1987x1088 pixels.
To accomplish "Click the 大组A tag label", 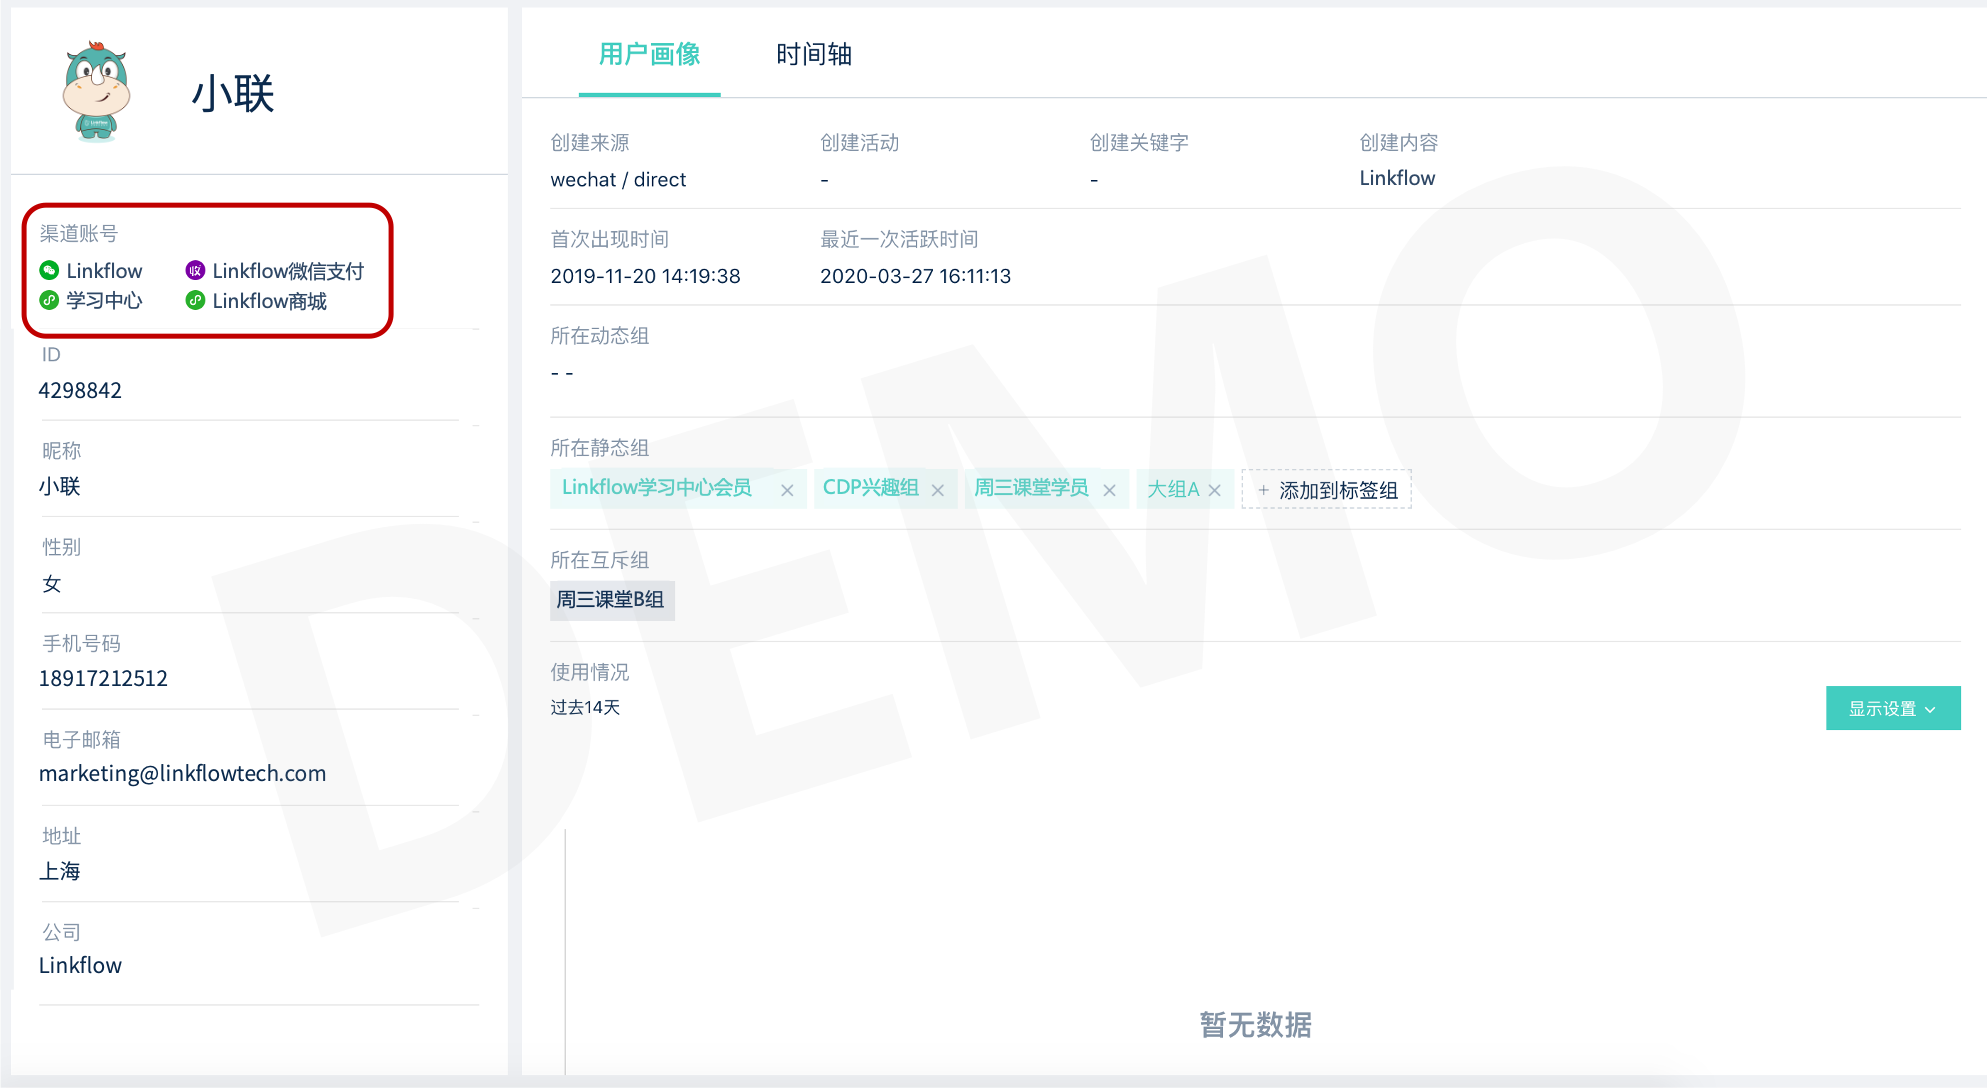I will coord(1172,489).
